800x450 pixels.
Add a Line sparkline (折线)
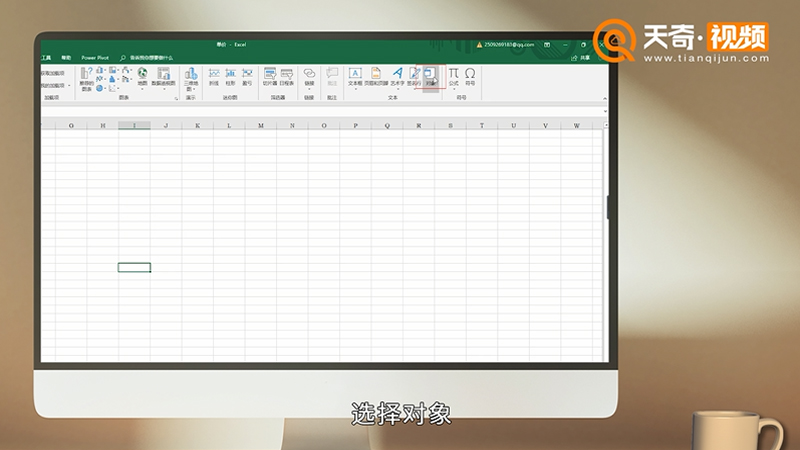(x=214, y=77)
